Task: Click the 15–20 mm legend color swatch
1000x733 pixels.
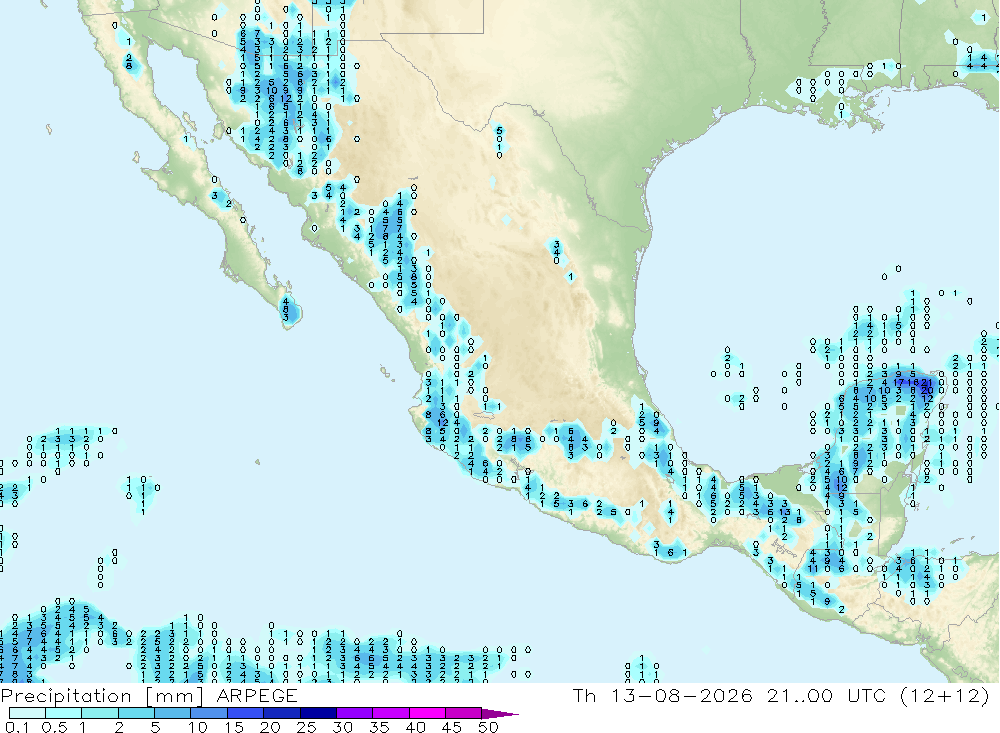Action: pos(246,713)
